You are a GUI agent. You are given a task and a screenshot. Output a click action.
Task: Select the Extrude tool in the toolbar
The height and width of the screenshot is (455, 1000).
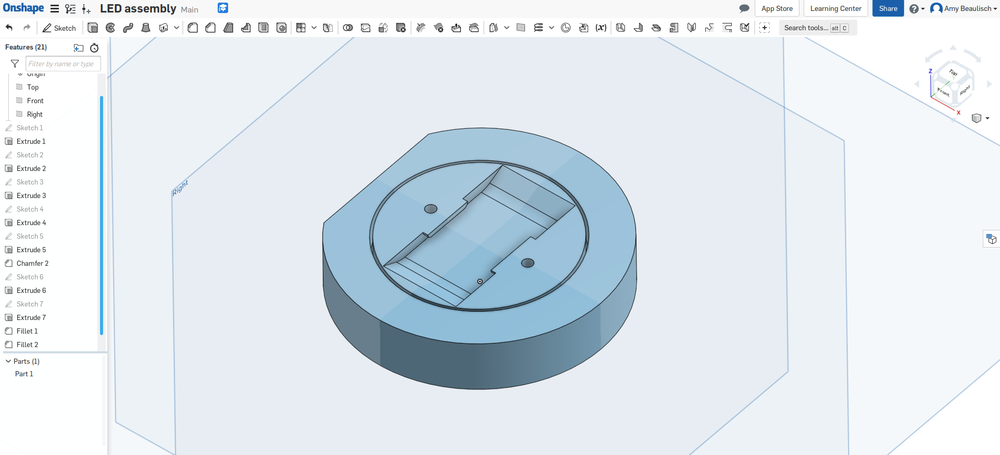(92, 27)
